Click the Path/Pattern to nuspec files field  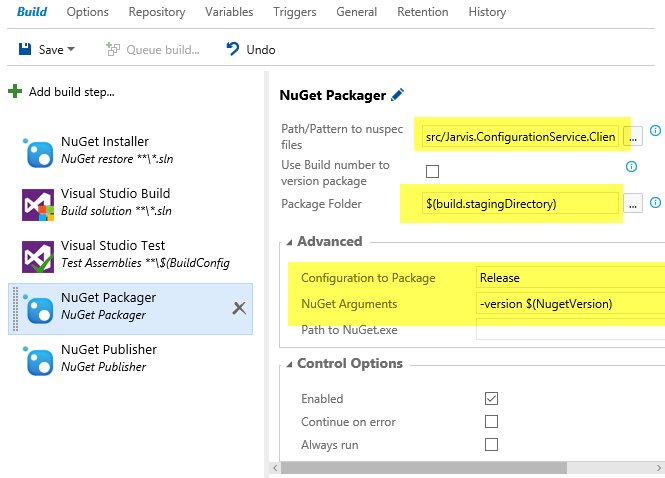click(520, 137)
